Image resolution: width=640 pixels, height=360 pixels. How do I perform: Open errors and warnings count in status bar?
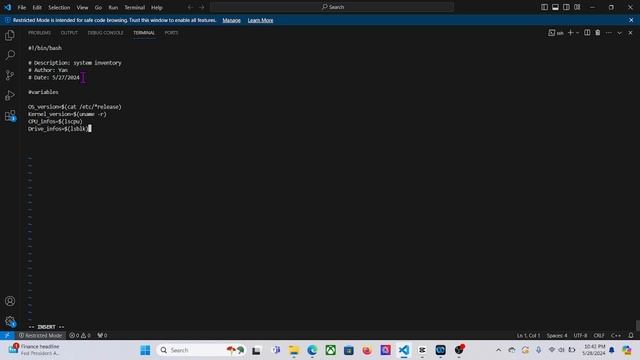pos(80,335)
